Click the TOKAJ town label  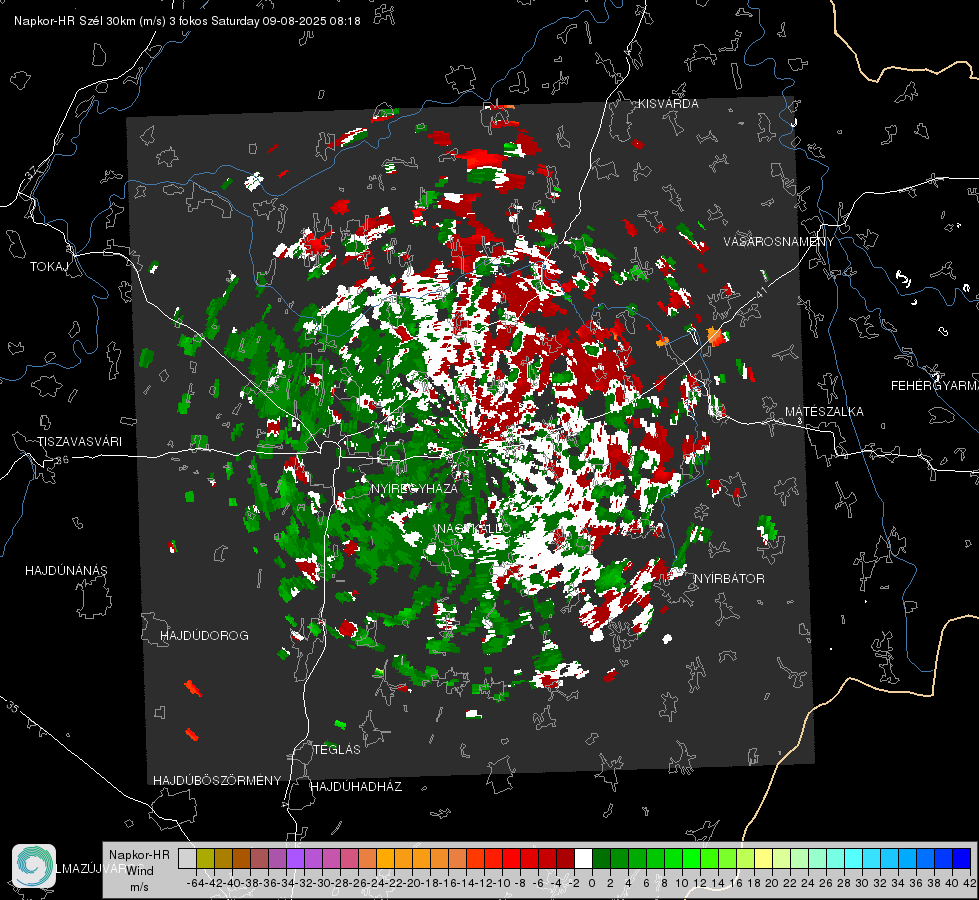point(49,267)
